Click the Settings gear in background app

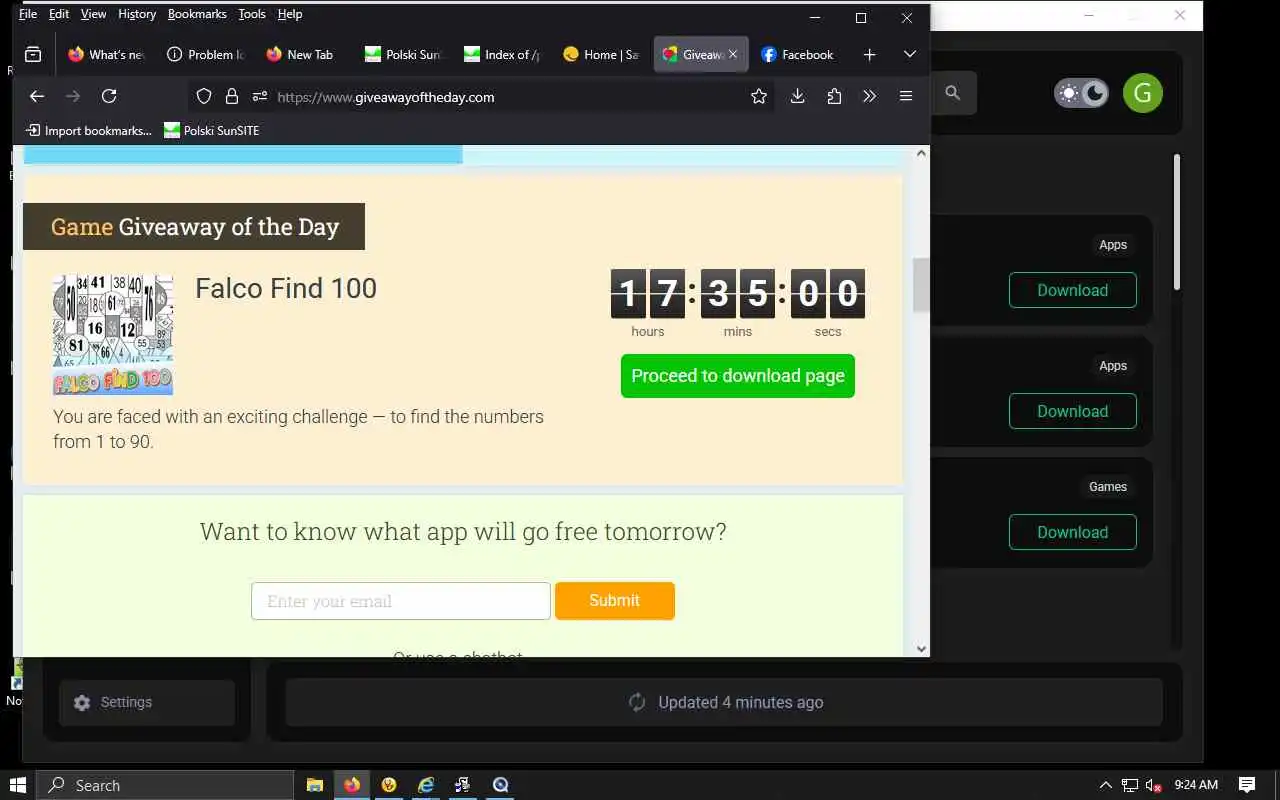(82, 702)
